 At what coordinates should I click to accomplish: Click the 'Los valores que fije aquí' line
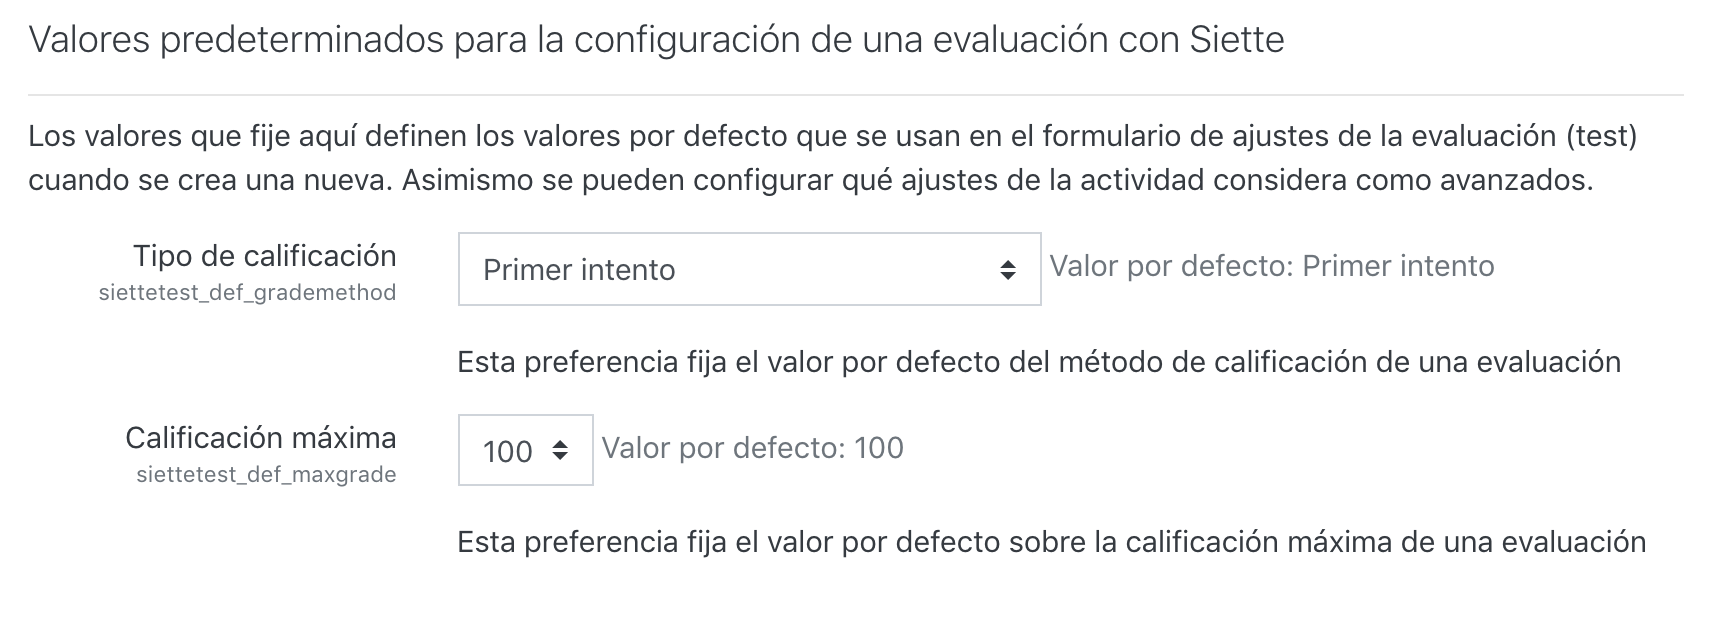(830, 136)
